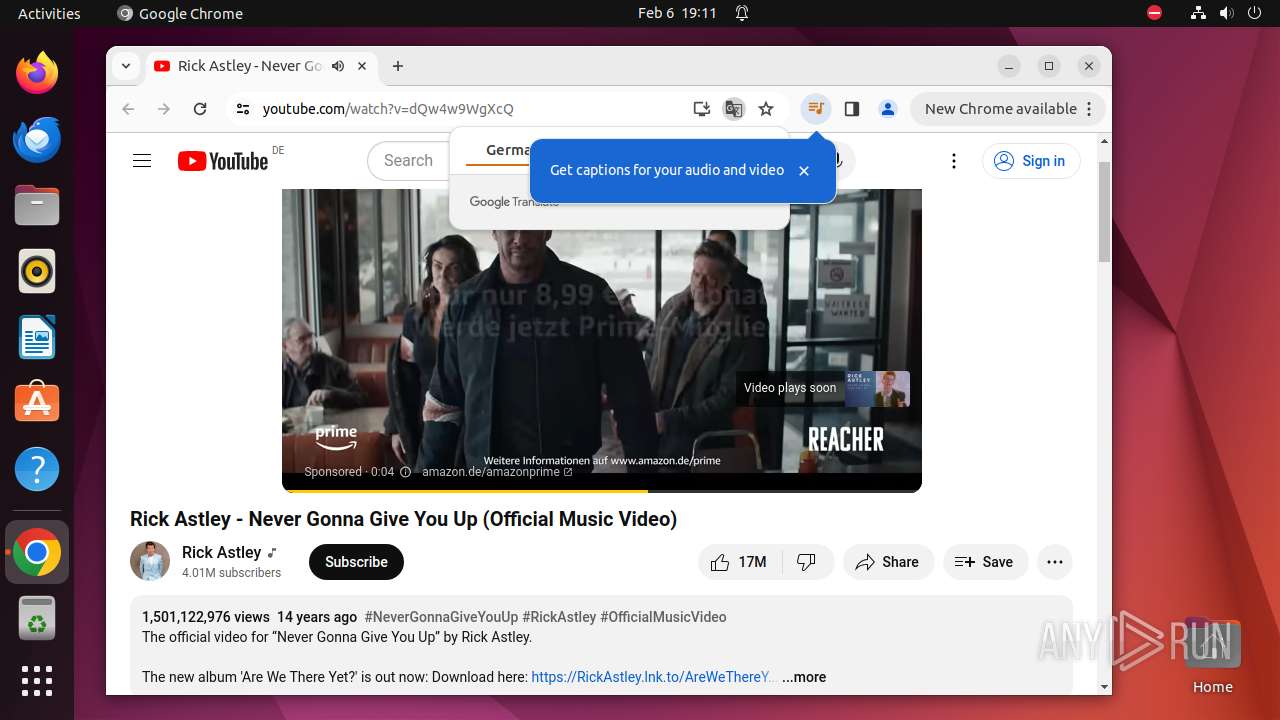The height and width of the screenshot is (720, 1280).
Task: Click the install app icon in address bar
Action: click(702, 109)
